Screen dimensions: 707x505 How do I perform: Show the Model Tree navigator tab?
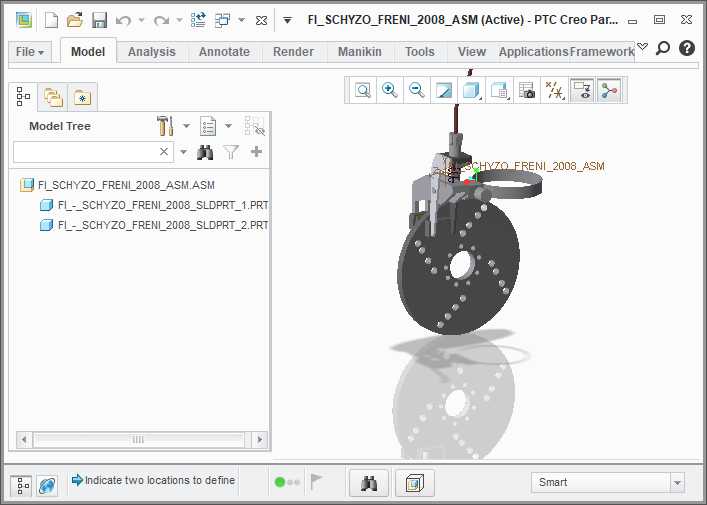pos(23,96)
